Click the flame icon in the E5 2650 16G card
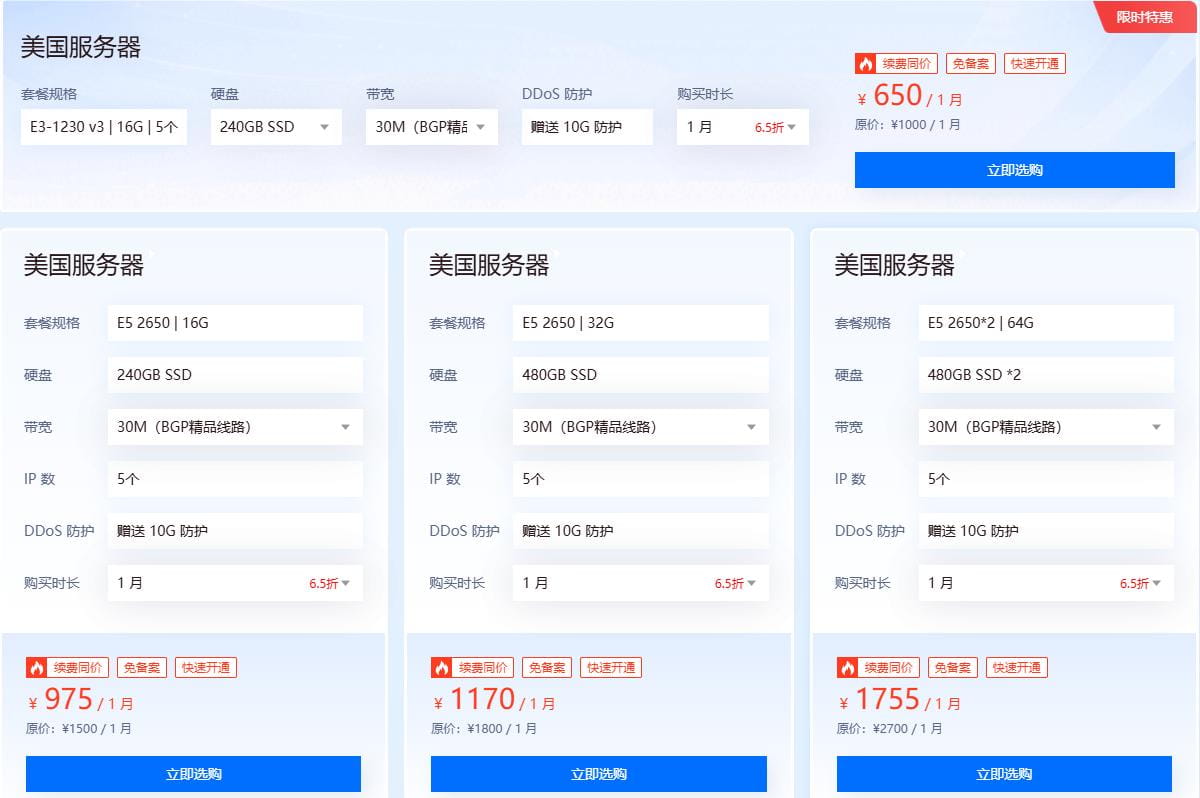 [x=37, y=667]
